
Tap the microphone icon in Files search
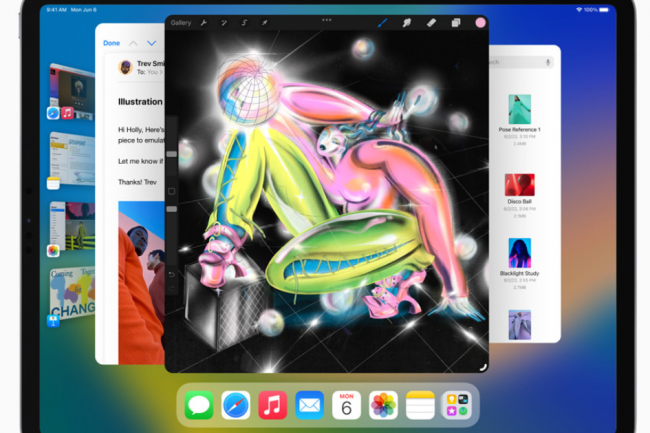click(548, 62)
